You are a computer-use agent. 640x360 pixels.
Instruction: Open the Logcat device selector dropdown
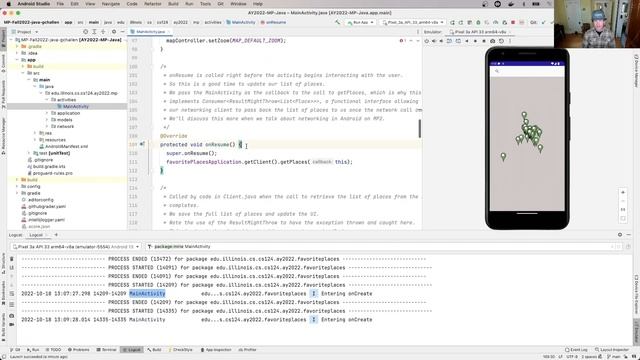[76, 247]
